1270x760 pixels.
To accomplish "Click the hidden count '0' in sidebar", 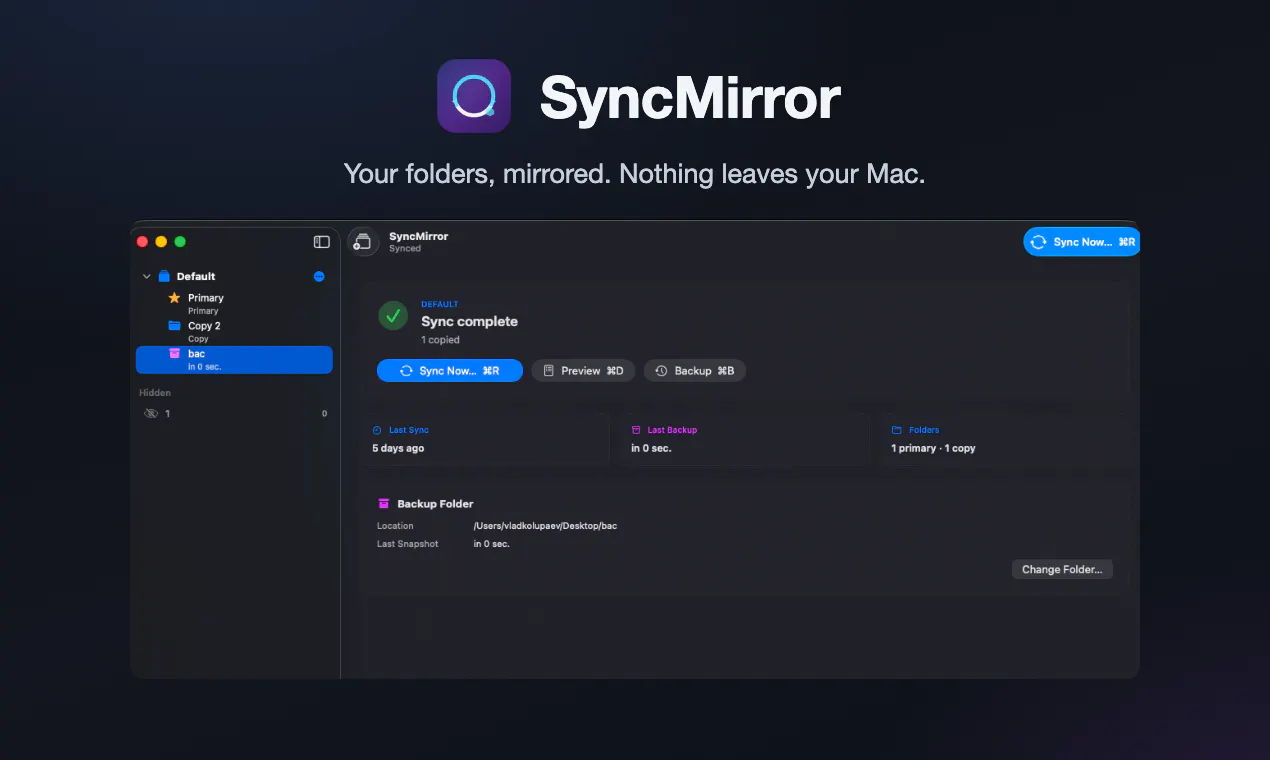I will tap(324, 413).
